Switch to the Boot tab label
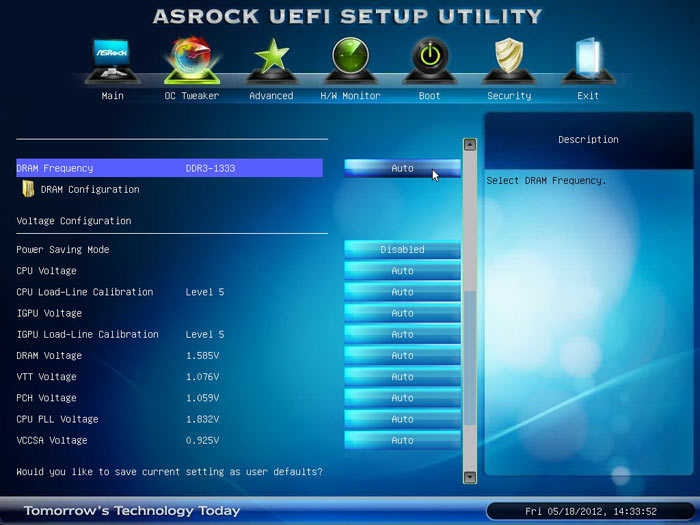This screenshot has width=700, height=525. pyautogui.click(x=429, y=96)
